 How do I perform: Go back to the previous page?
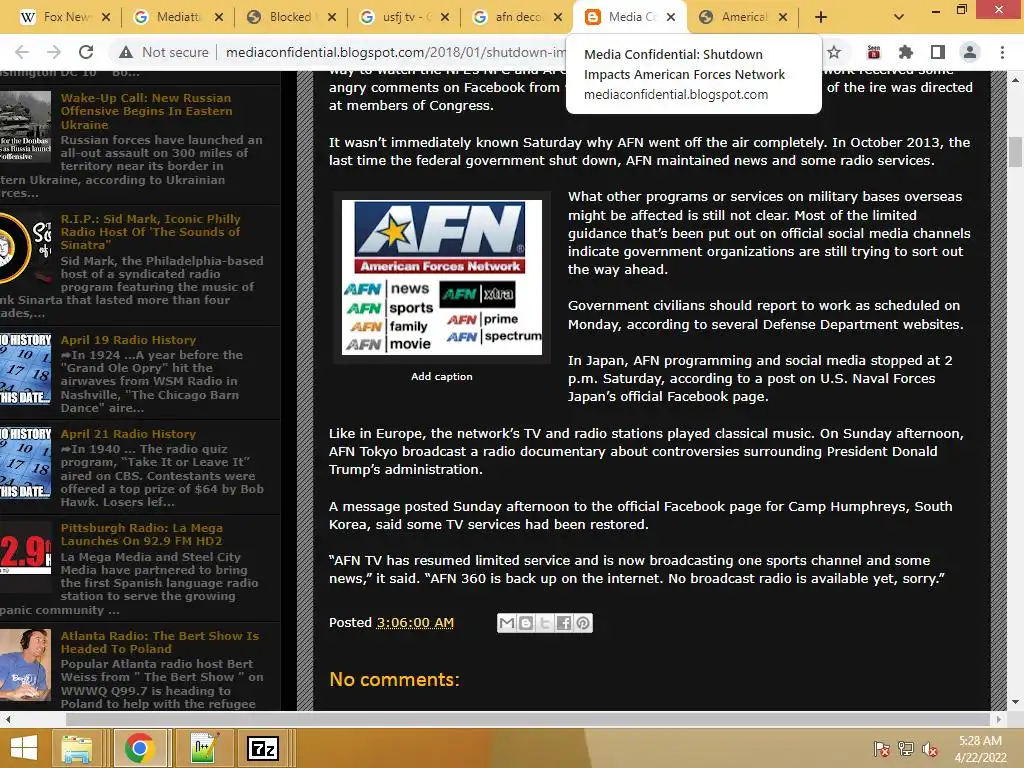pos(22,52)
